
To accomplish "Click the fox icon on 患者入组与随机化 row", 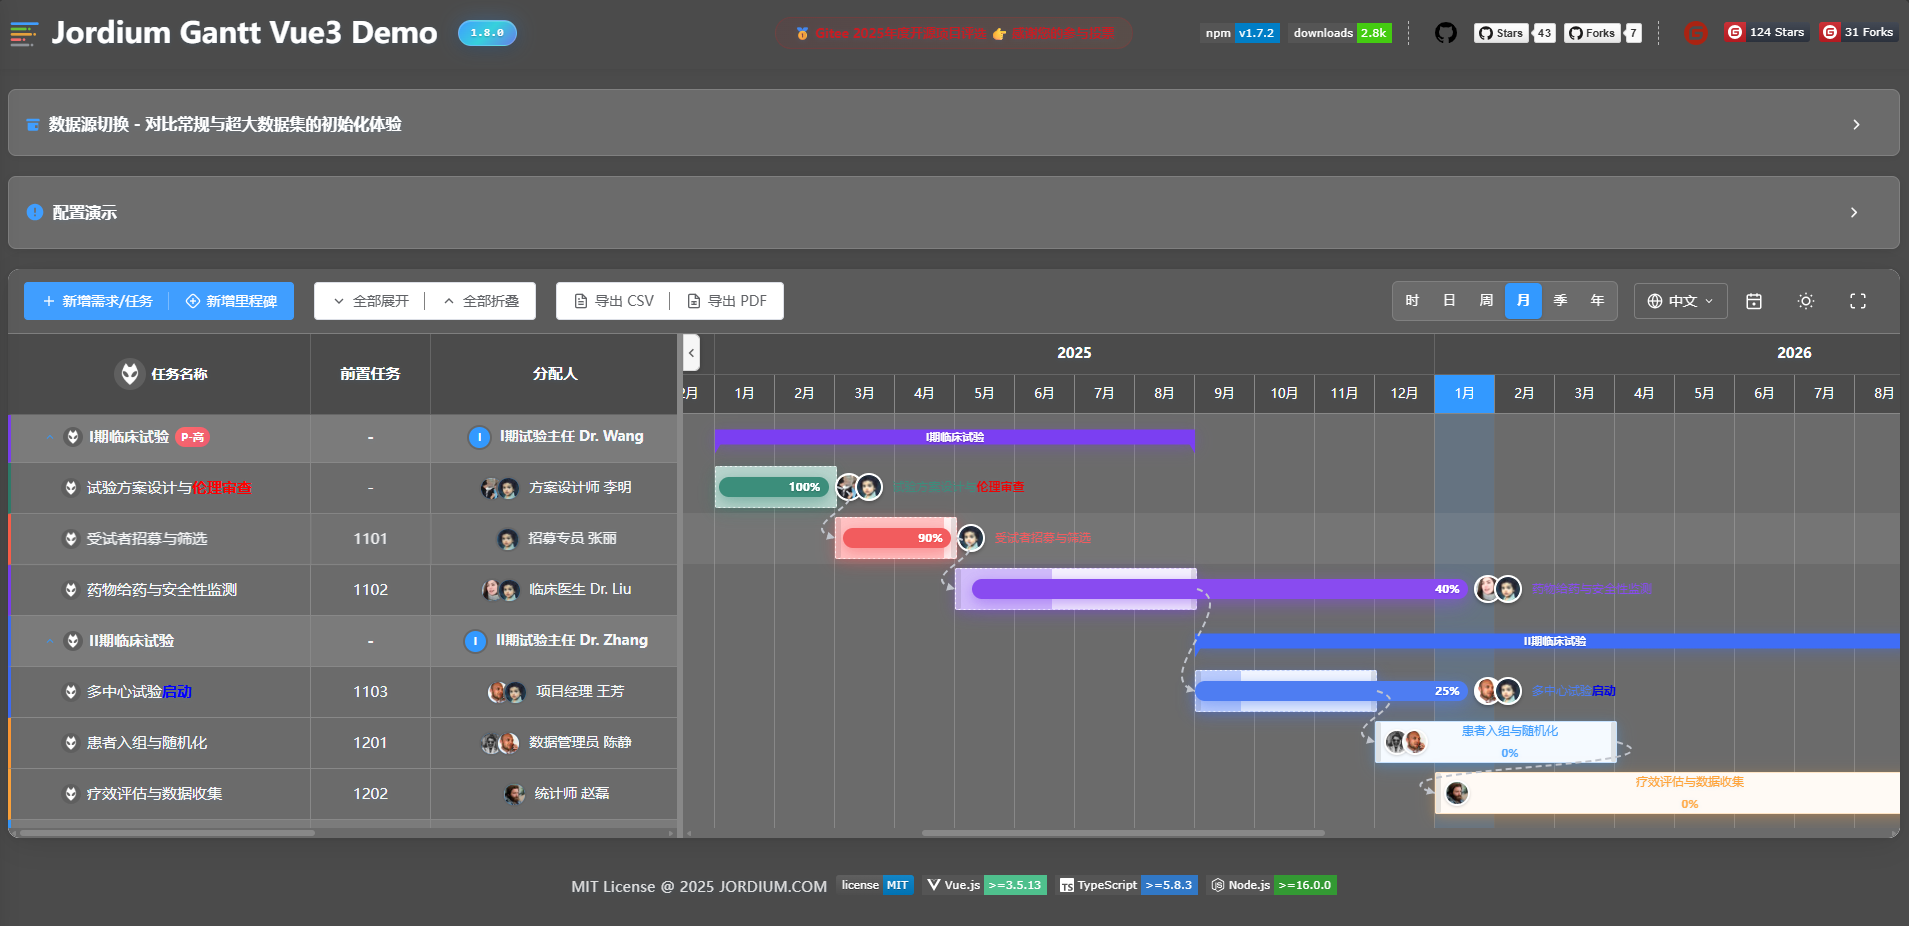I will pos(71,743).
